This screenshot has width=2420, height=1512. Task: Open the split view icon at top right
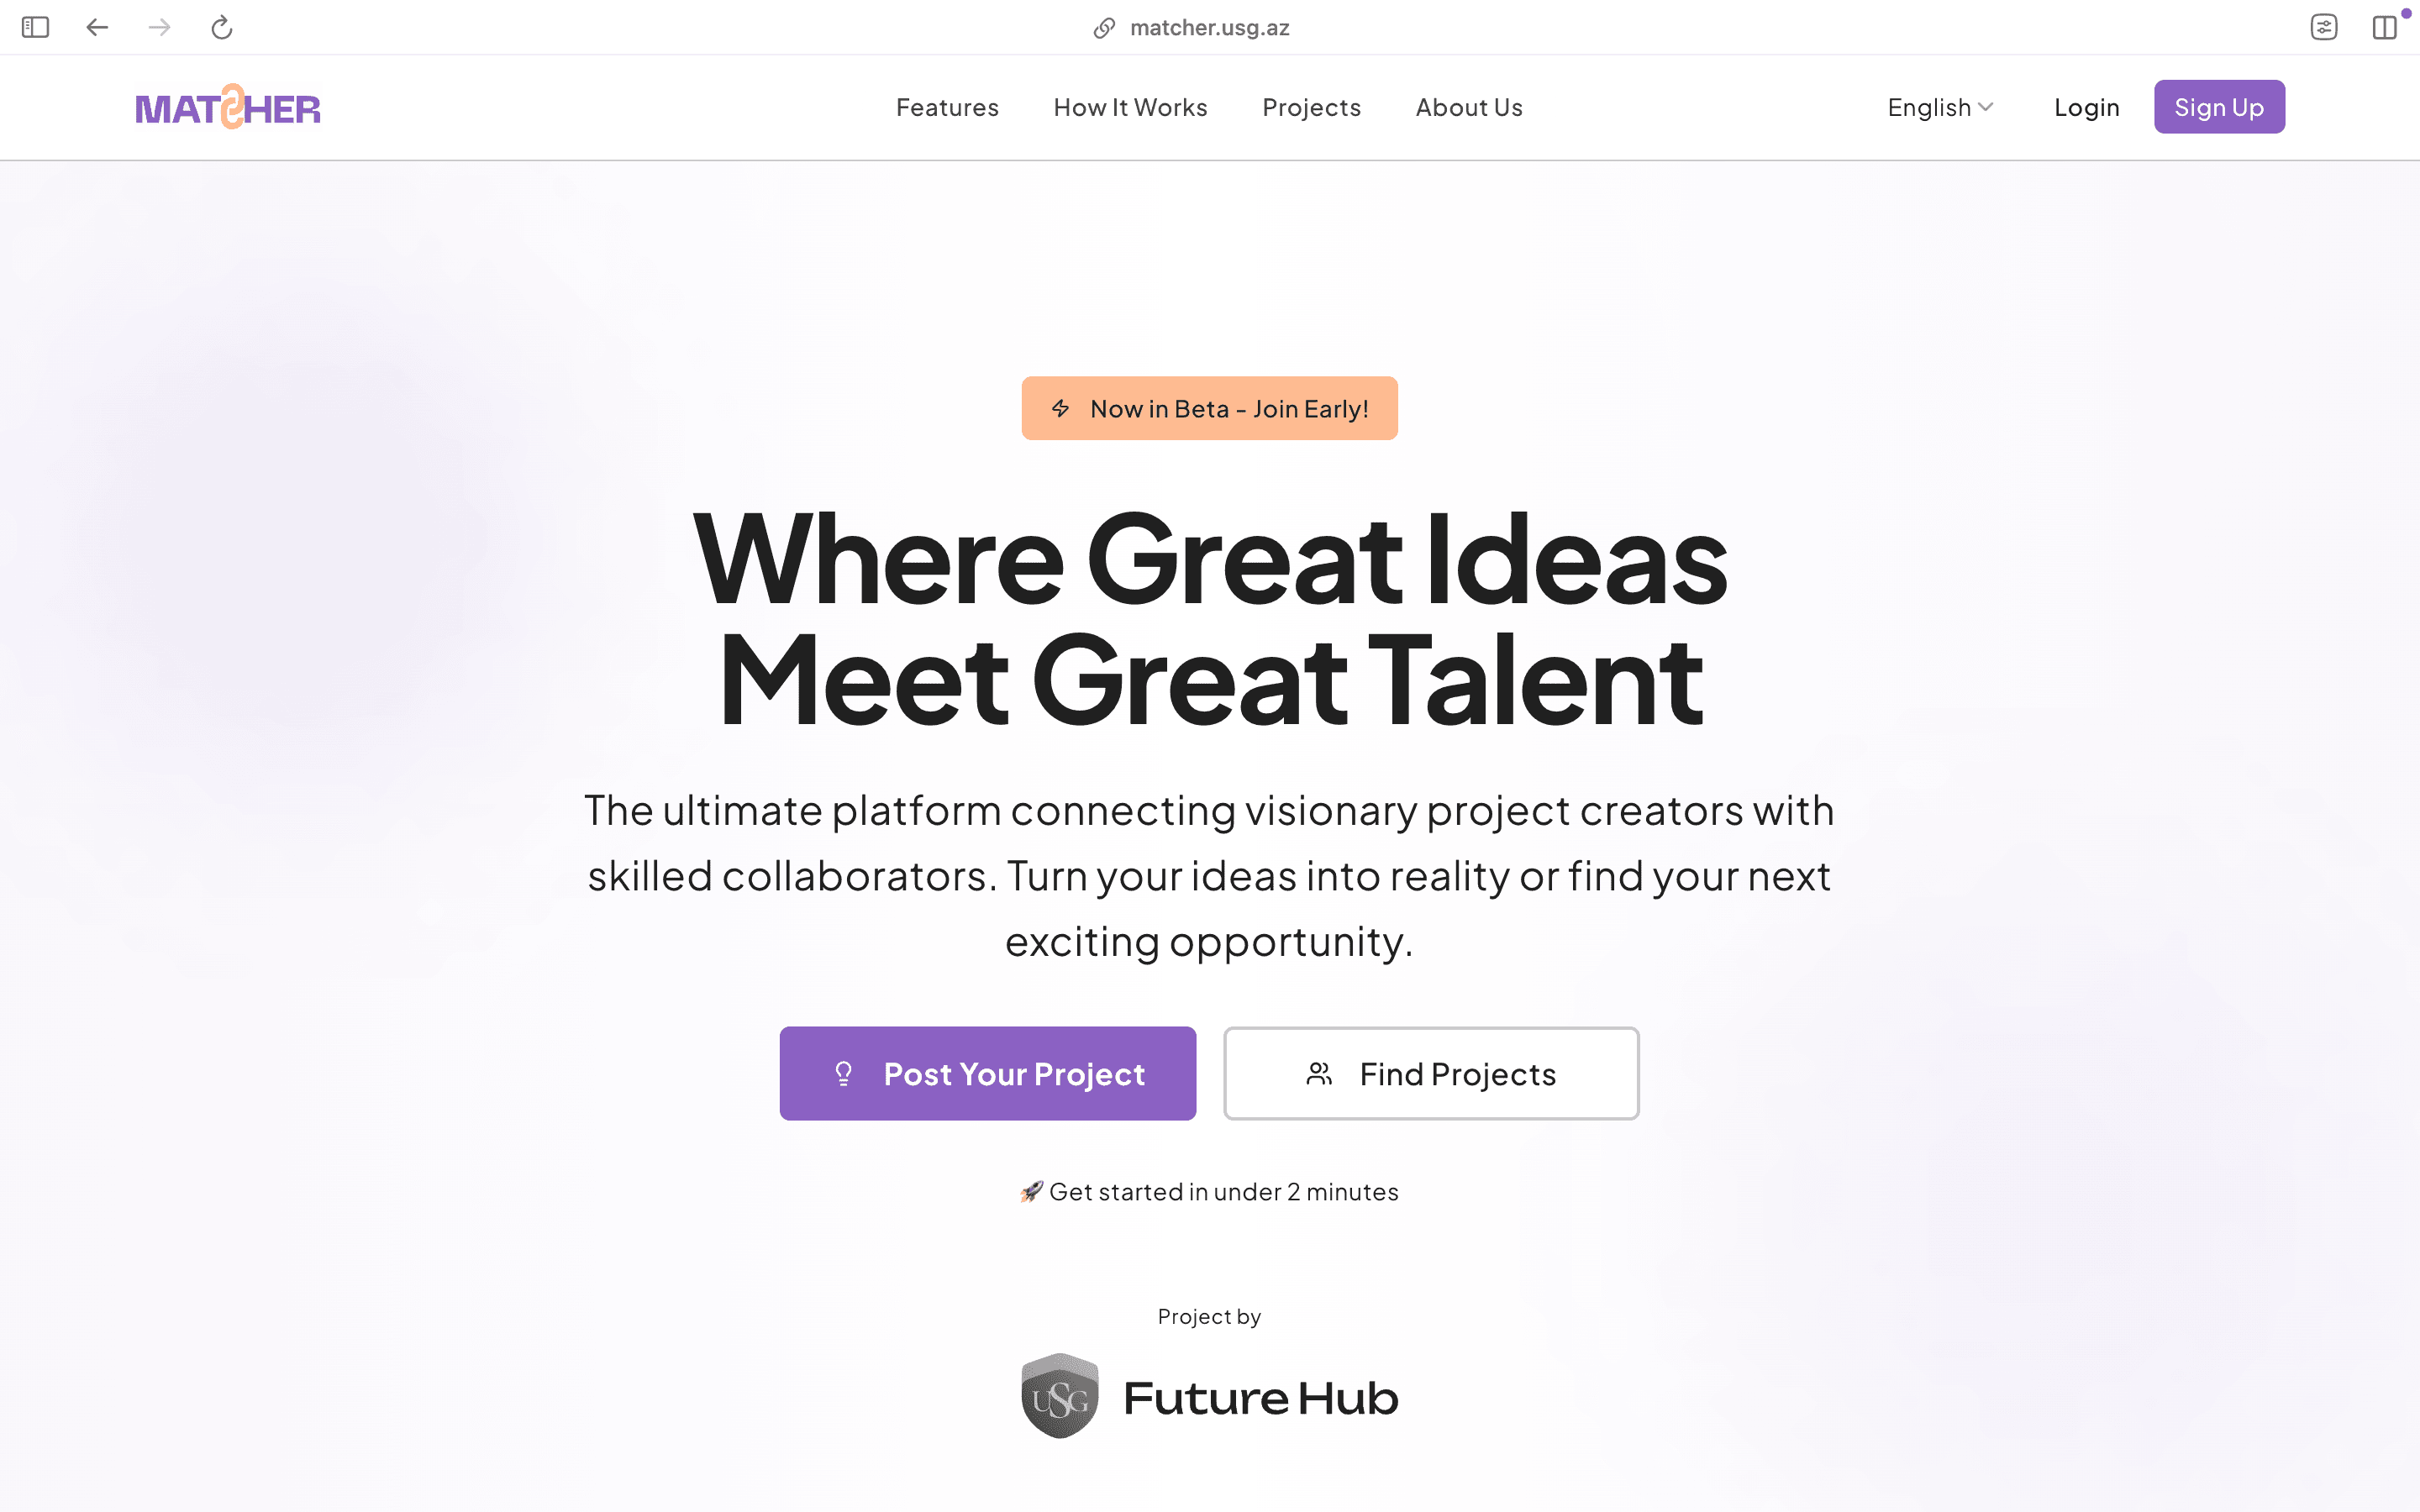click(x=2385, y=27)
